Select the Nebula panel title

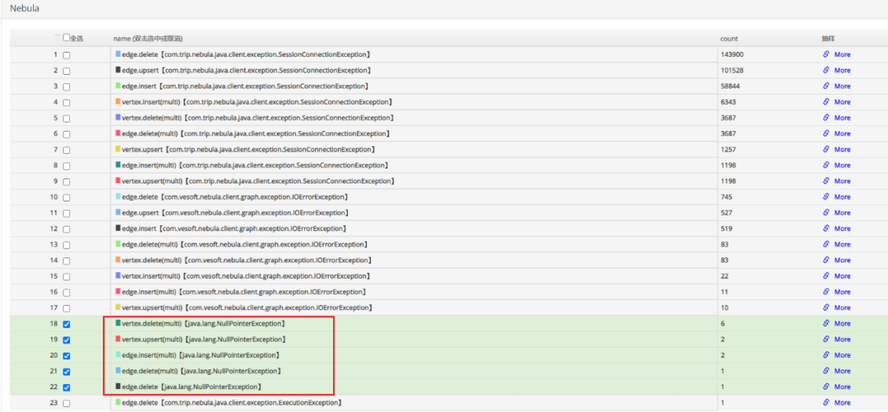pyautogui.click(x=24, y=9)
